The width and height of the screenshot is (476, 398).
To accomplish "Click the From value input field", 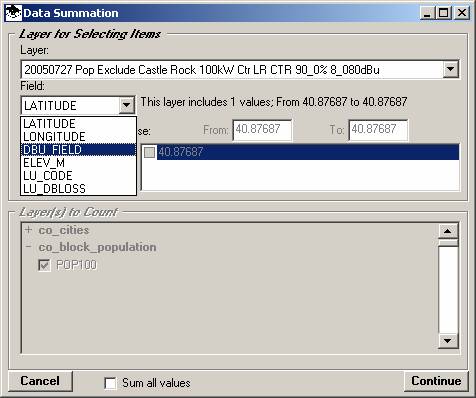I will click(x=262, y=130).
